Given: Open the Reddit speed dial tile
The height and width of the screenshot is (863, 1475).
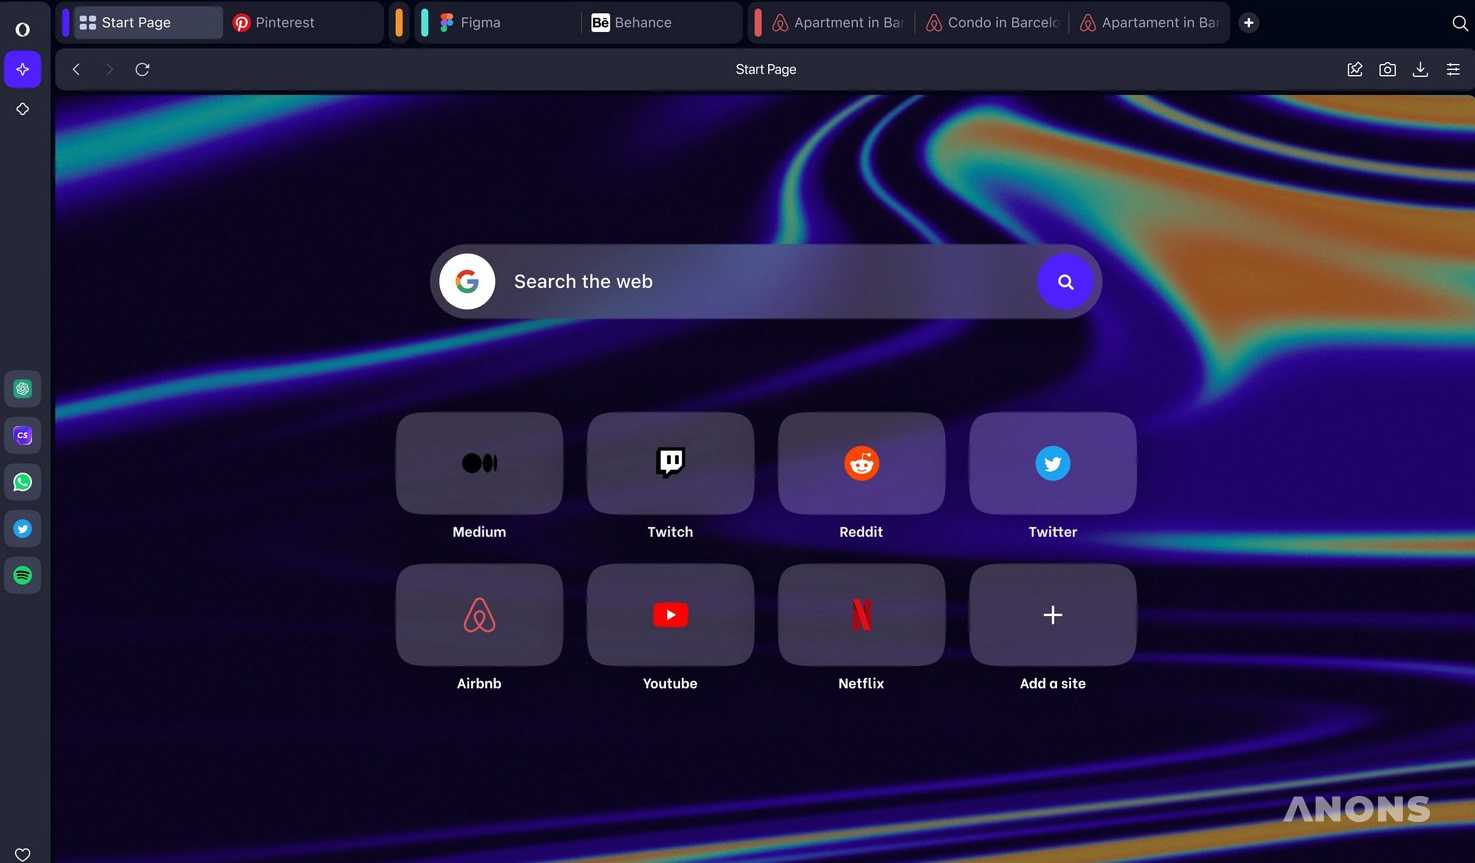Looking at the screenshot, I should 861,463.
